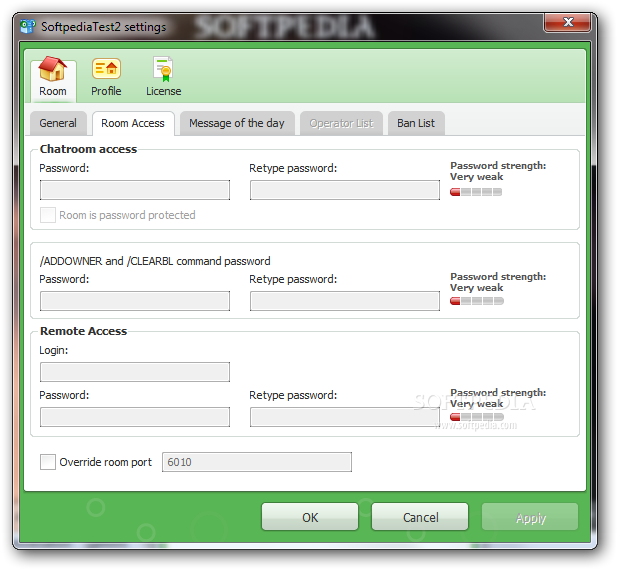This screenshot has height=570, width=618.
Task: Click Chatroom access password strength meter
Action: 476,192
